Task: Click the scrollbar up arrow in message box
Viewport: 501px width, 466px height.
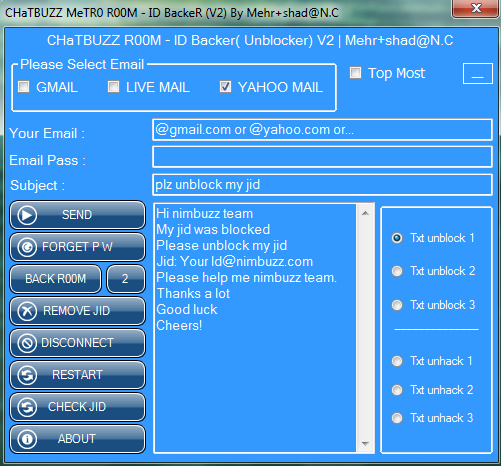Action: point(365,213)
